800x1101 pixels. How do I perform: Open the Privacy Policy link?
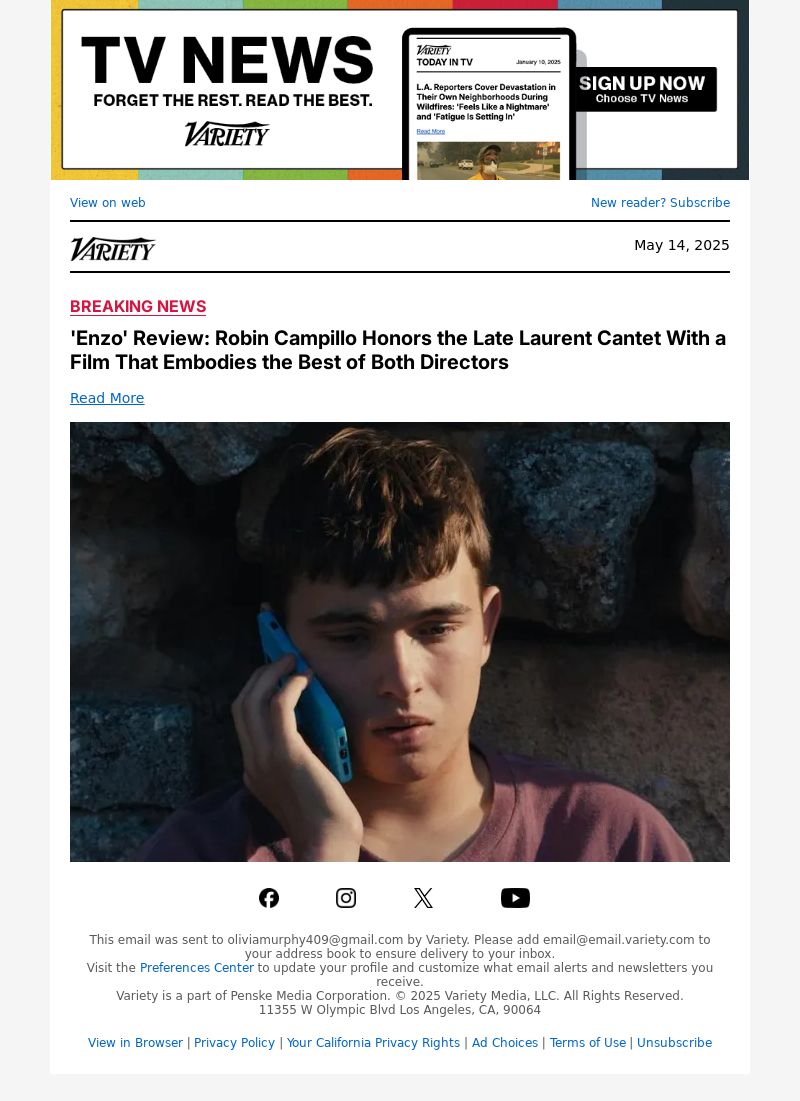coord(234,1043)
